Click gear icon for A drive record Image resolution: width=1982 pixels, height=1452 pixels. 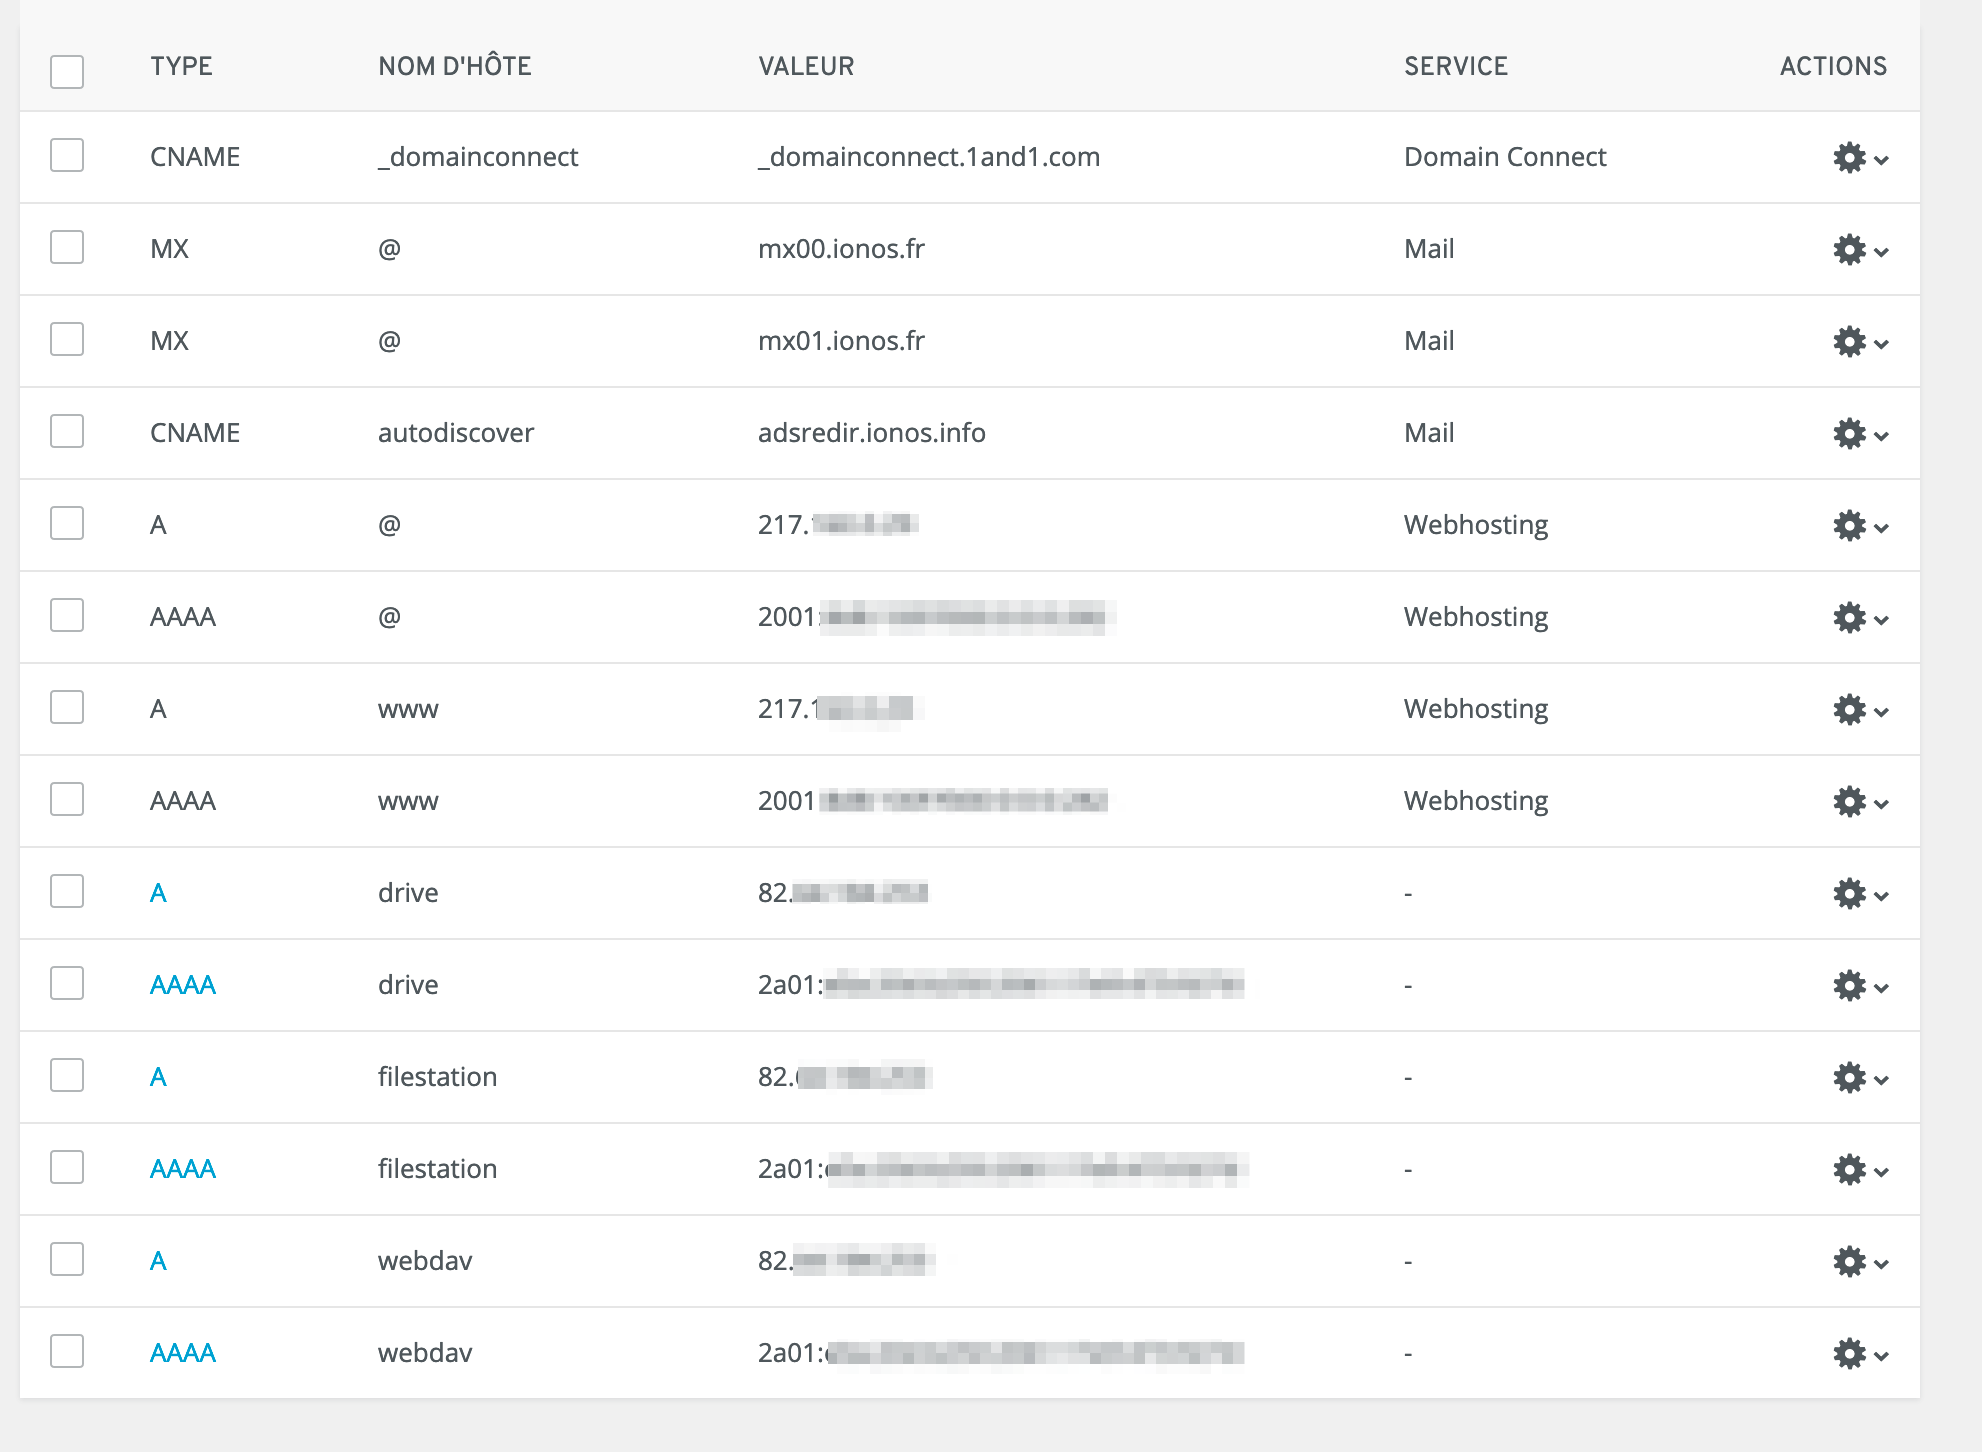(1850, 894)
